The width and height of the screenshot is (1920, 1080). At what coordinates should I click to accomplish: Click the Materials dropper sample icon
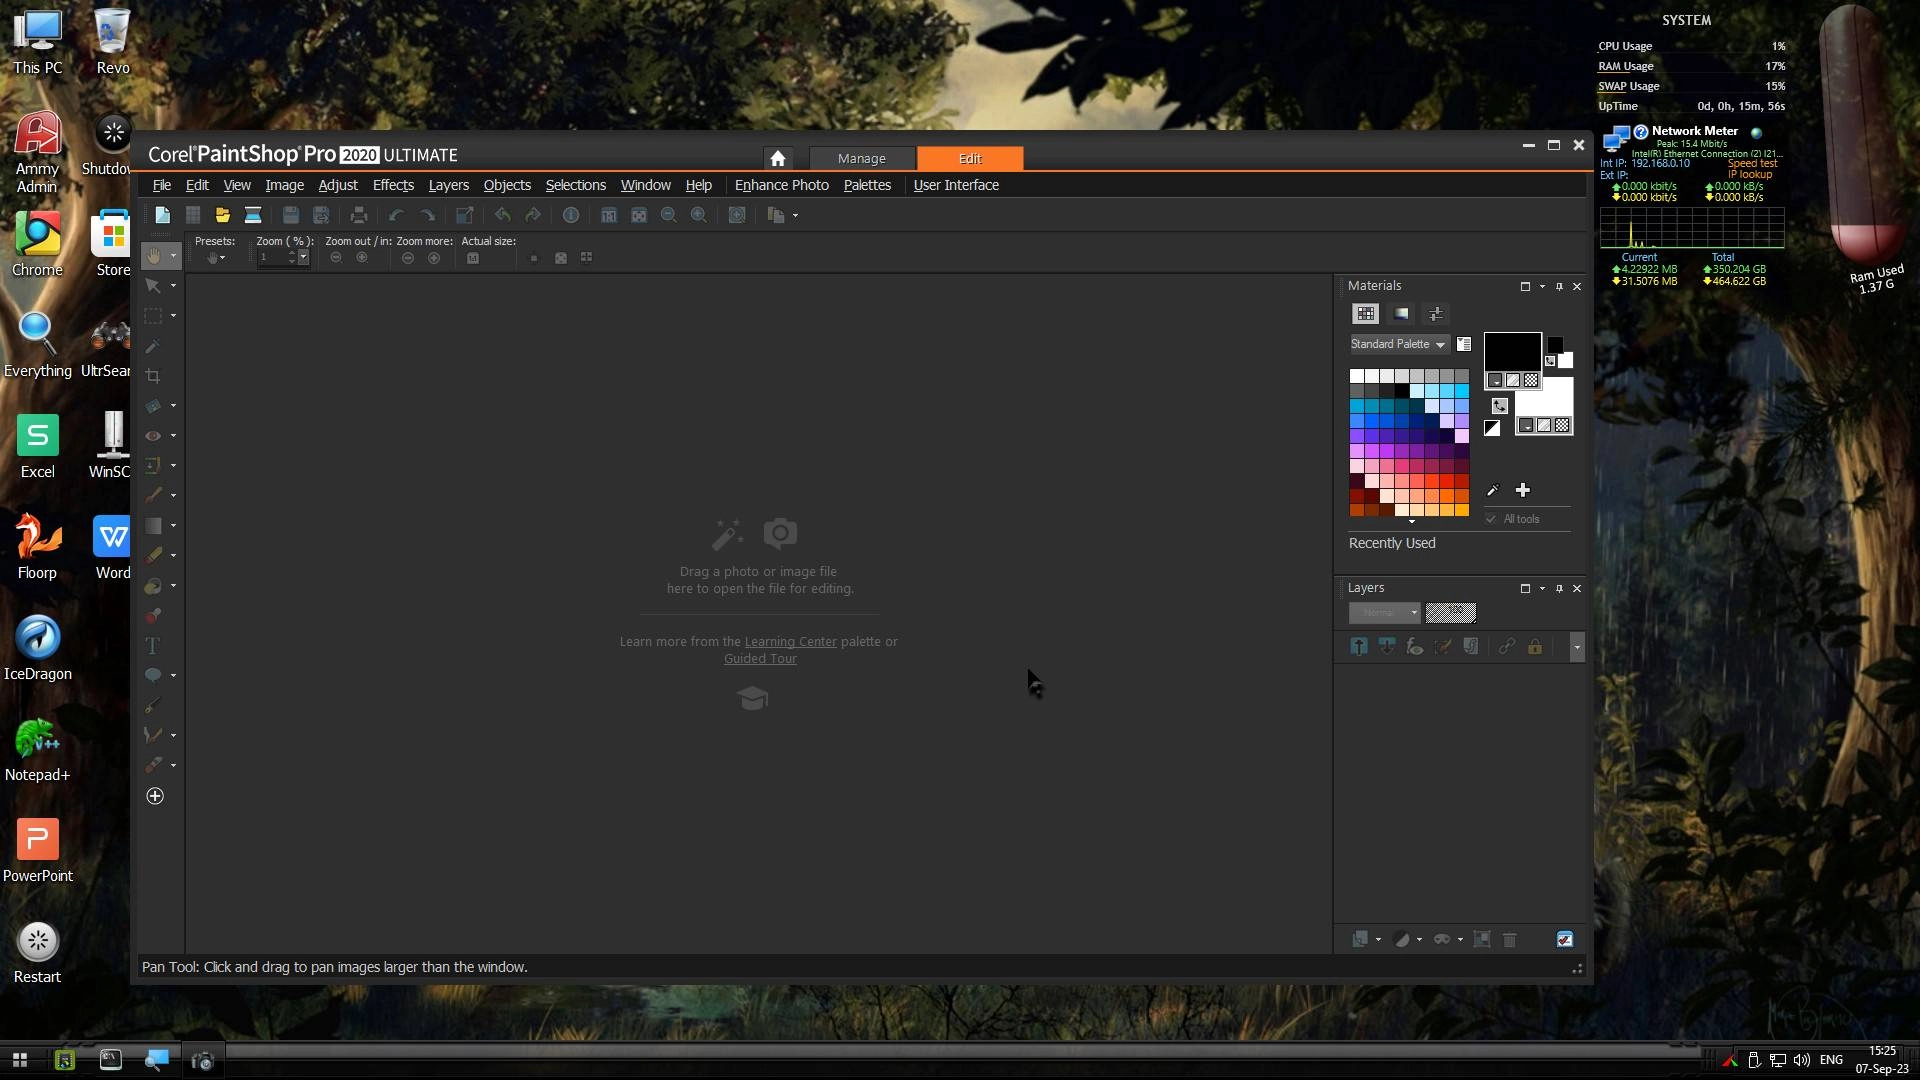(x=1493, y=490)
